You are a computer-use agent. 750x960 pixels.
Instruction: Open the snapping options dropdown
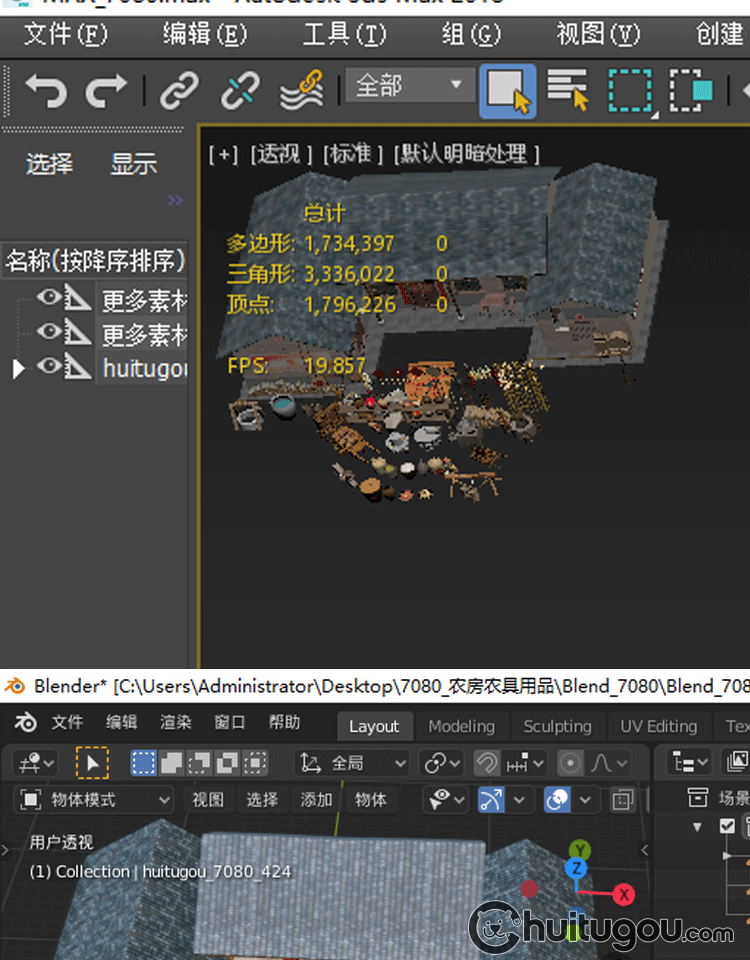pyautogui.click(x=525, y=763)
